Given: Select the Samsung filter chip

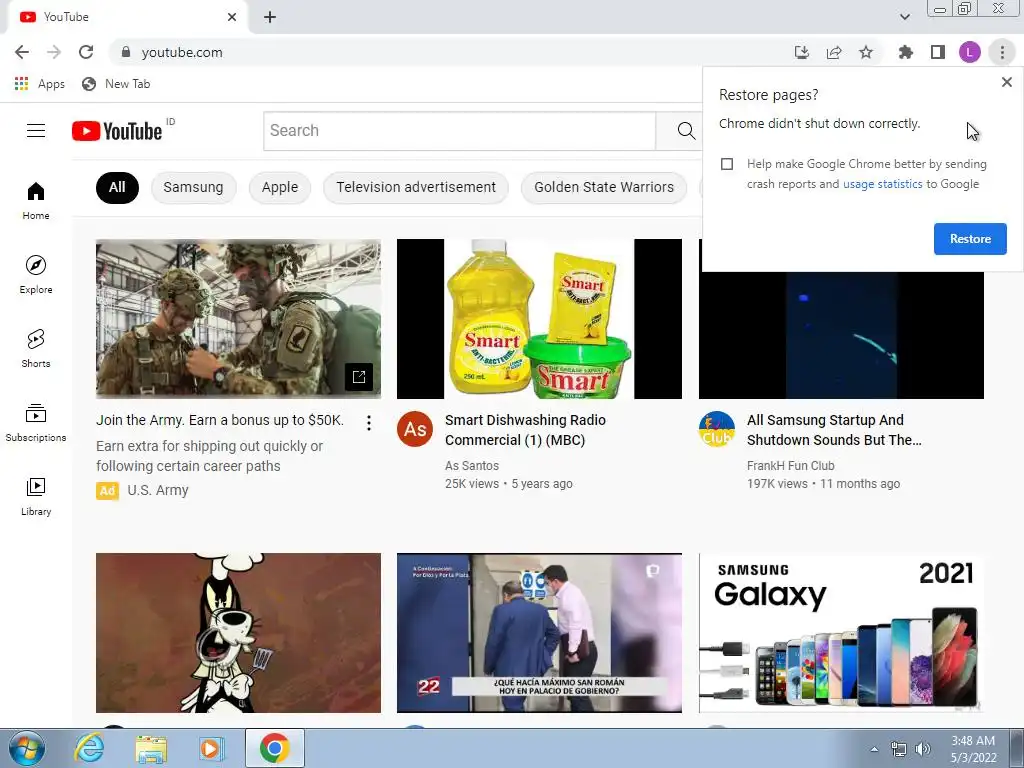Looking at the screenshot, I should (x=193, y=187).
